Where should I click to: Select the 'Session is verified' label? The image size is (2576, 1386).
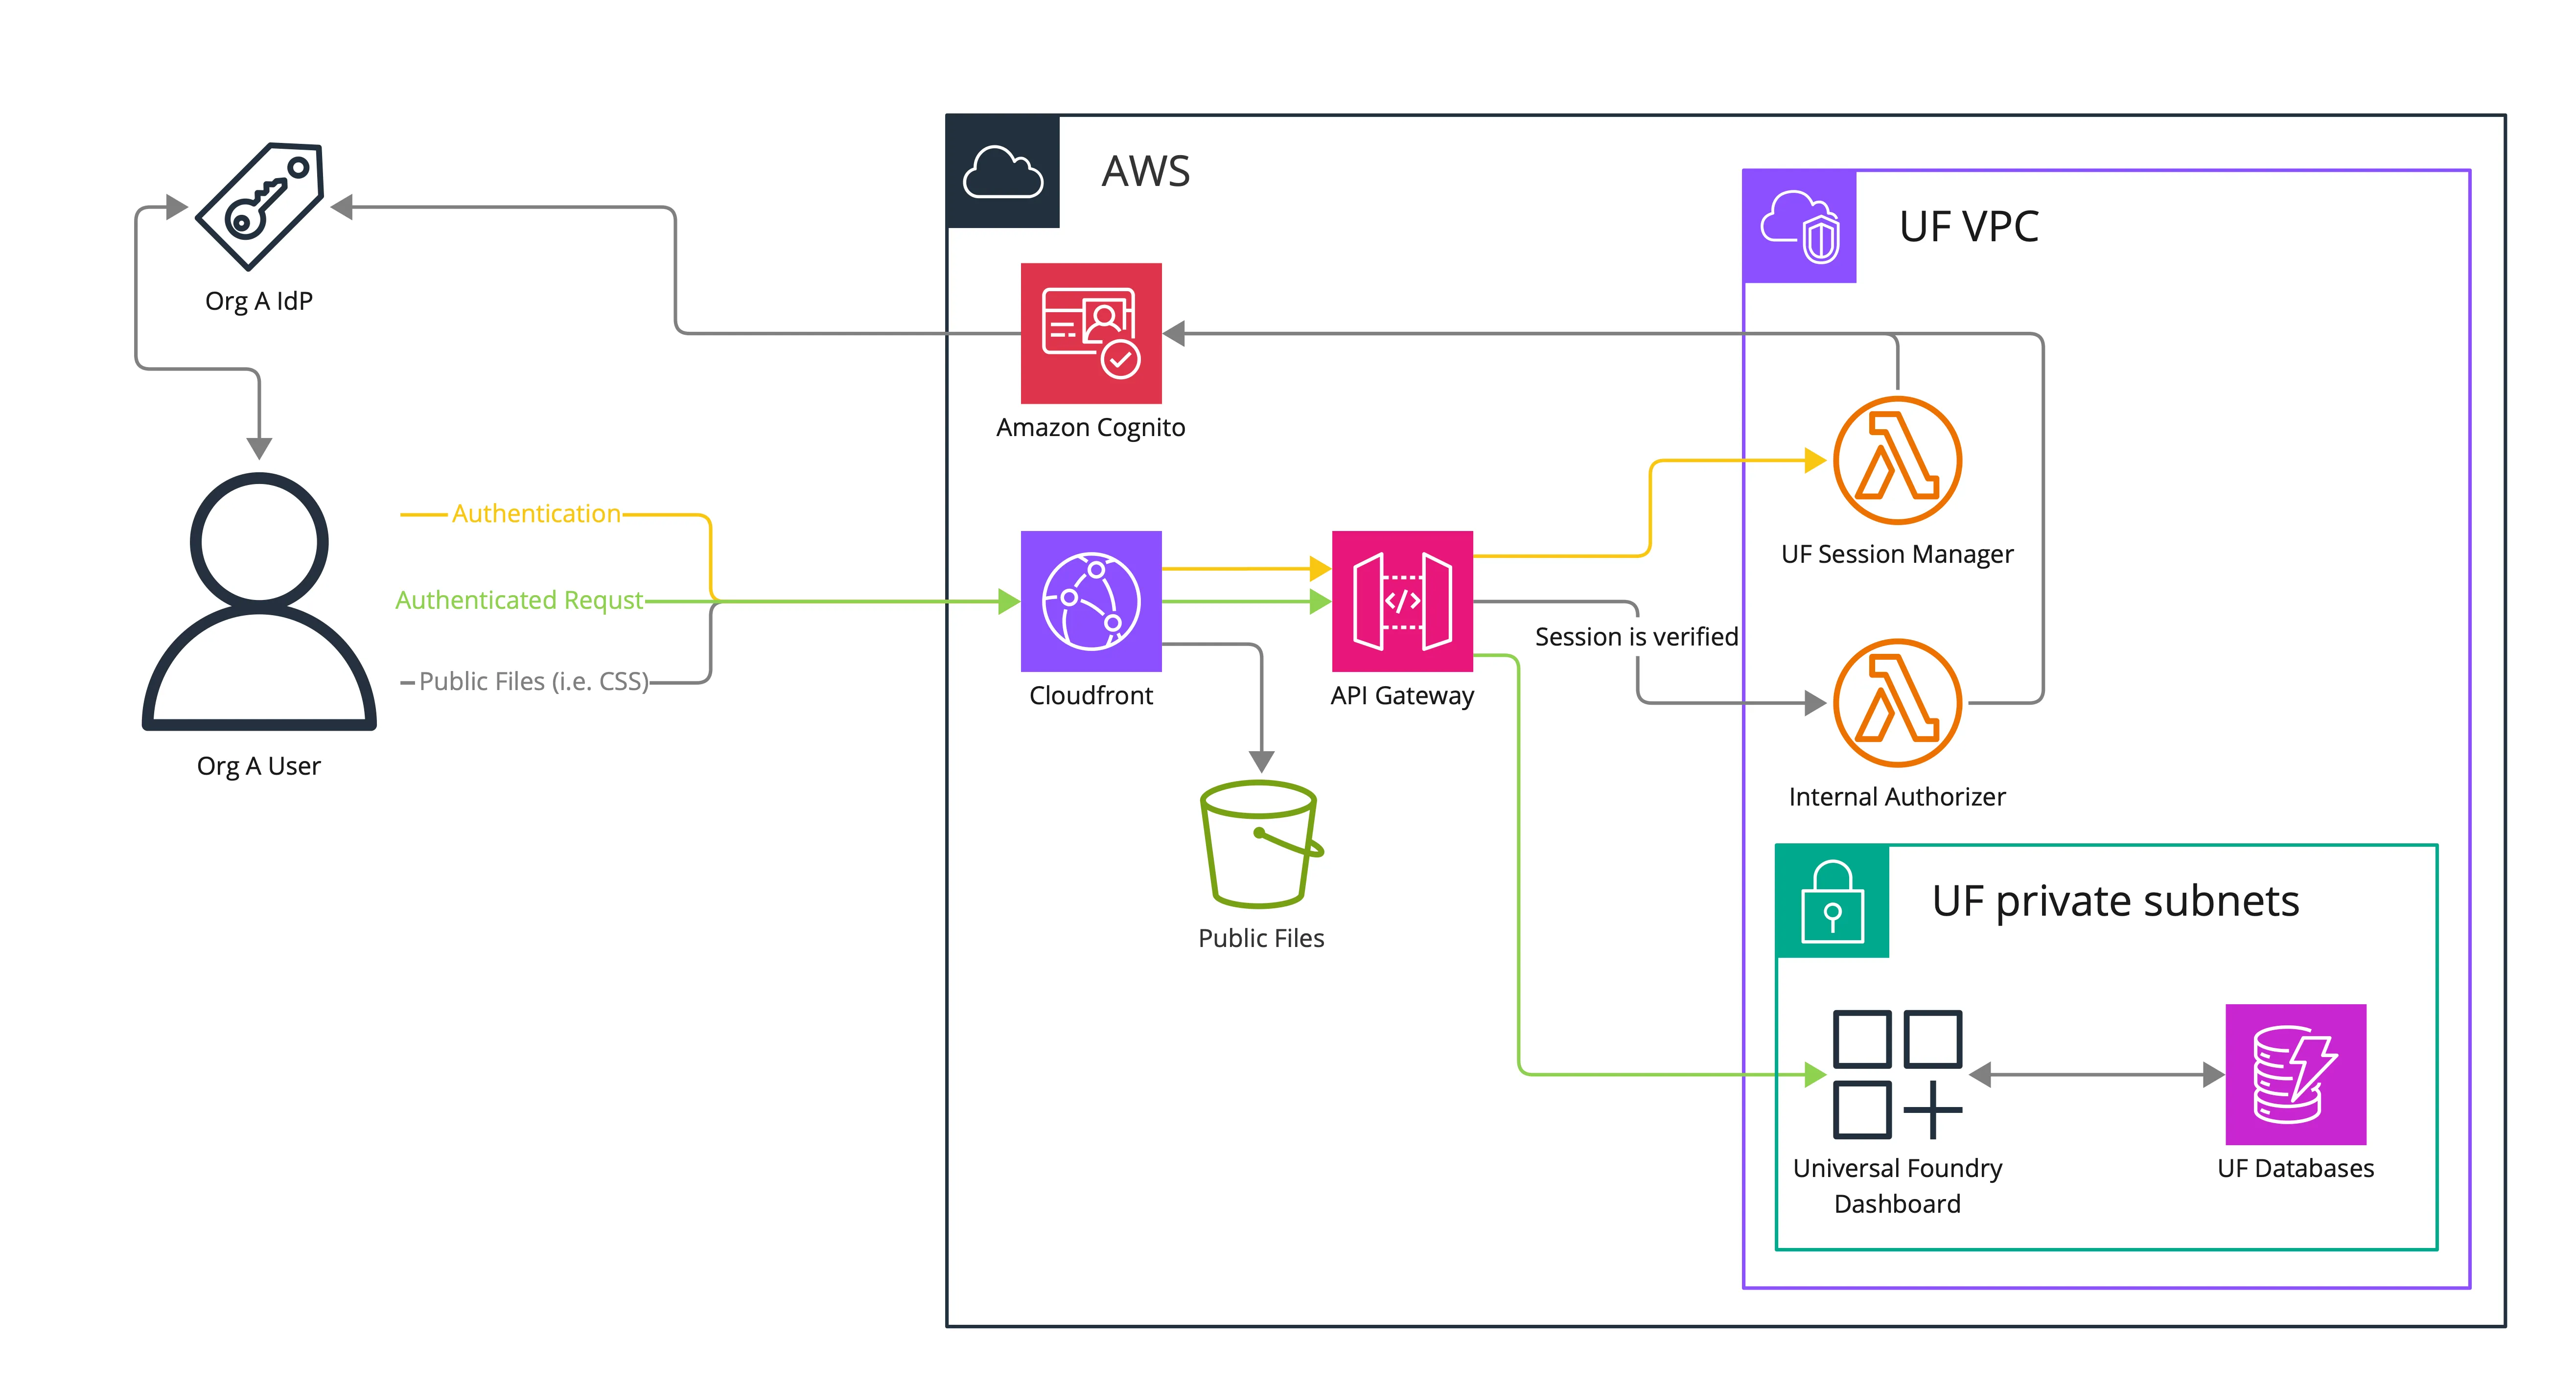tap(1637, 637)
